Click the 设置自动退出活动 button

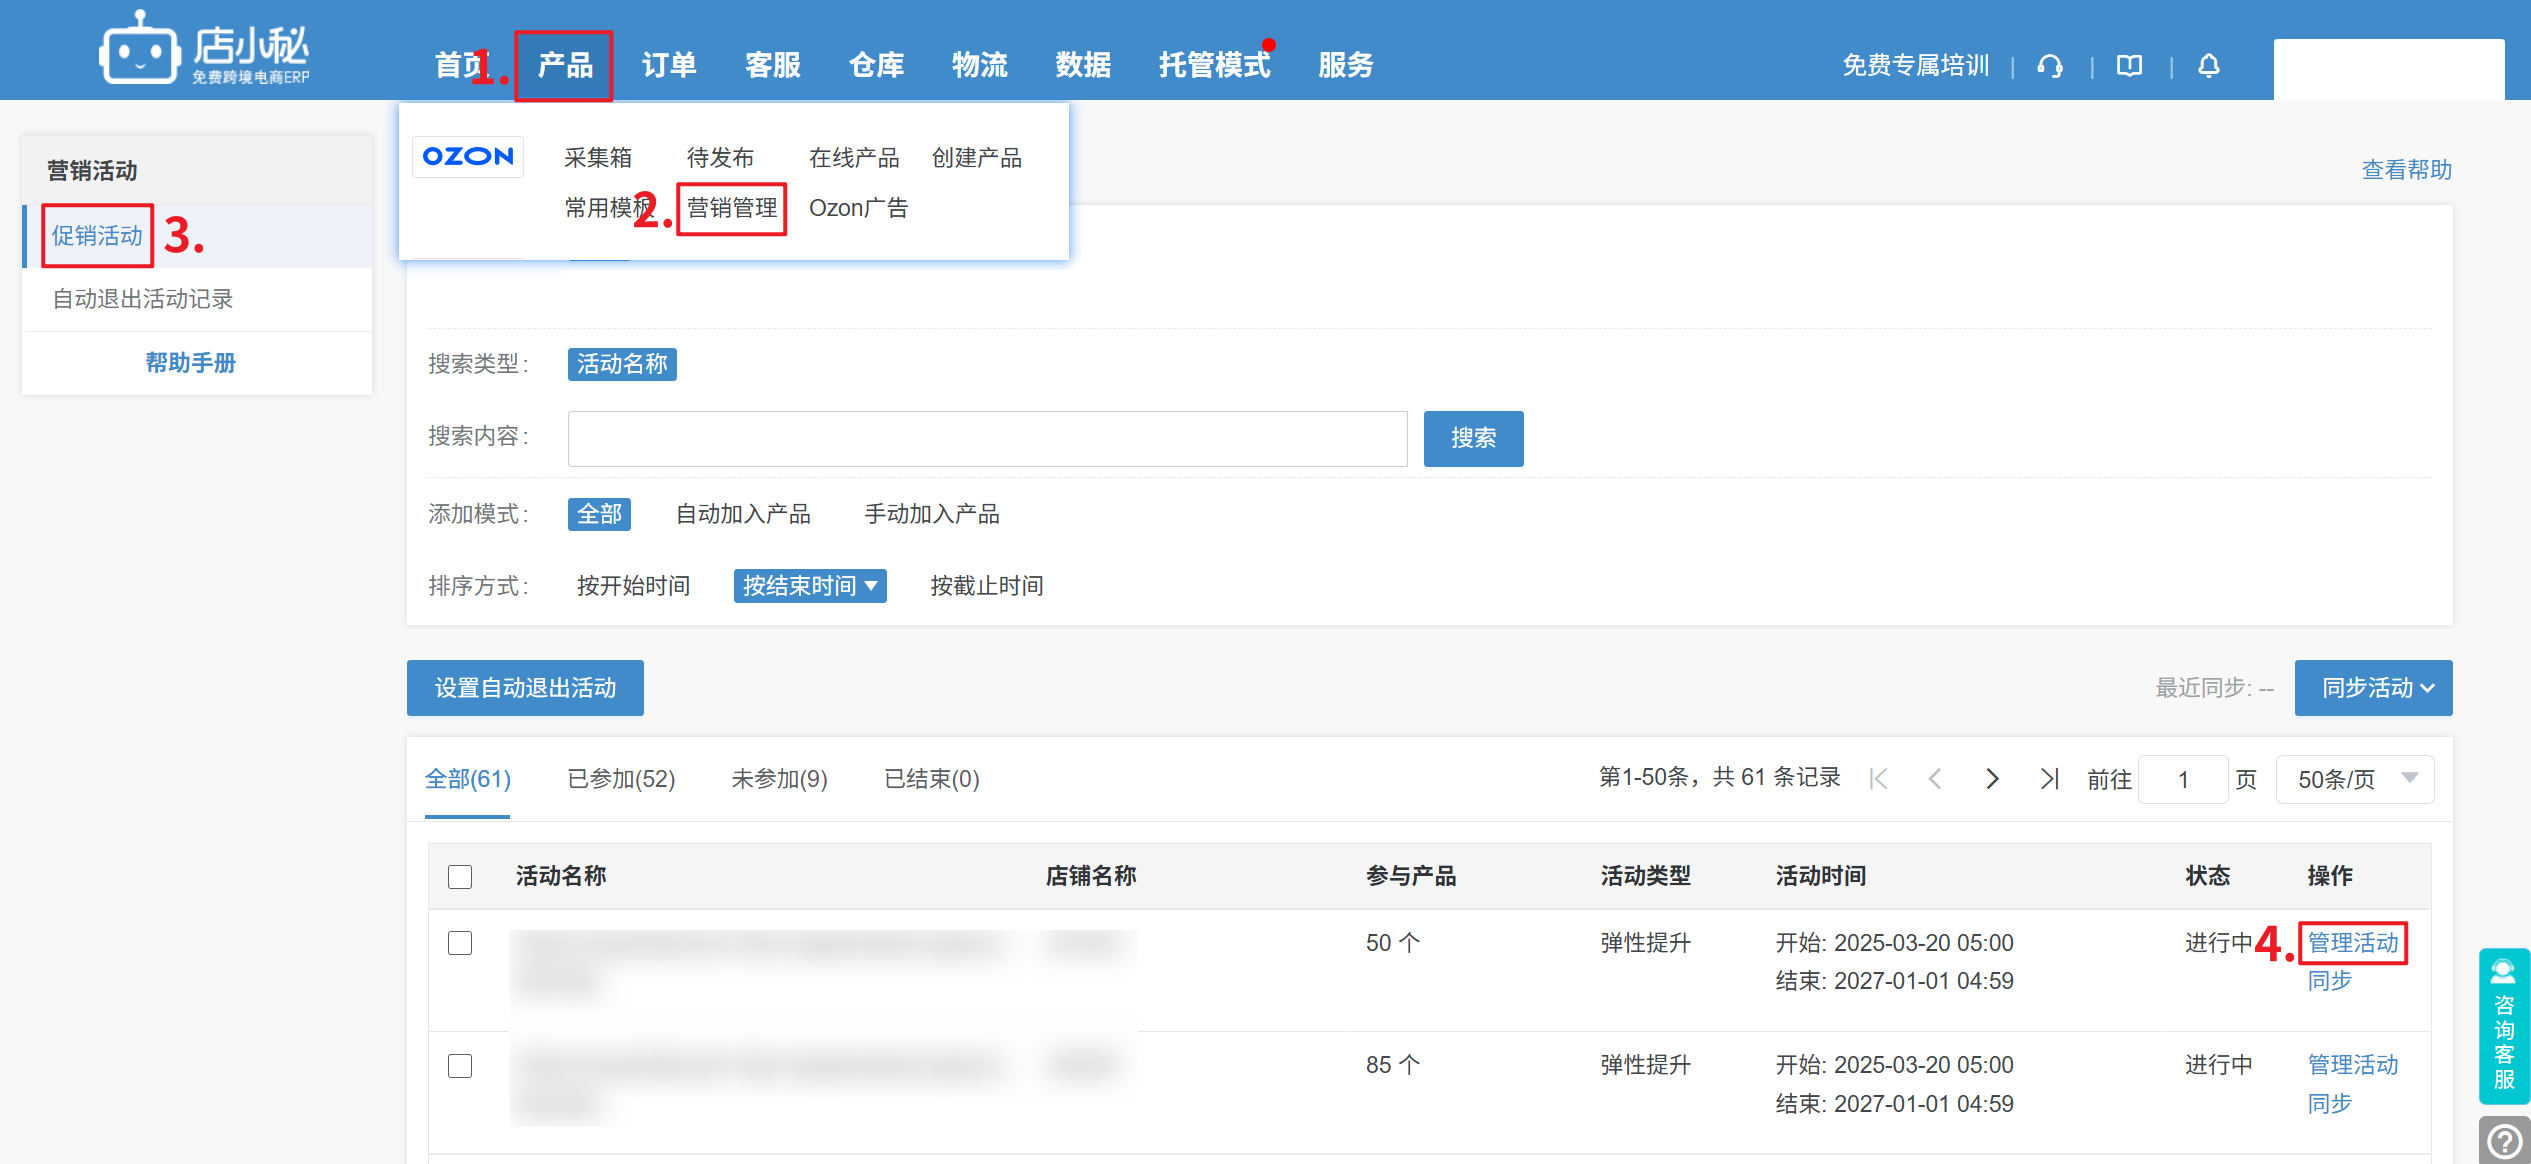(x=525, y=688)
